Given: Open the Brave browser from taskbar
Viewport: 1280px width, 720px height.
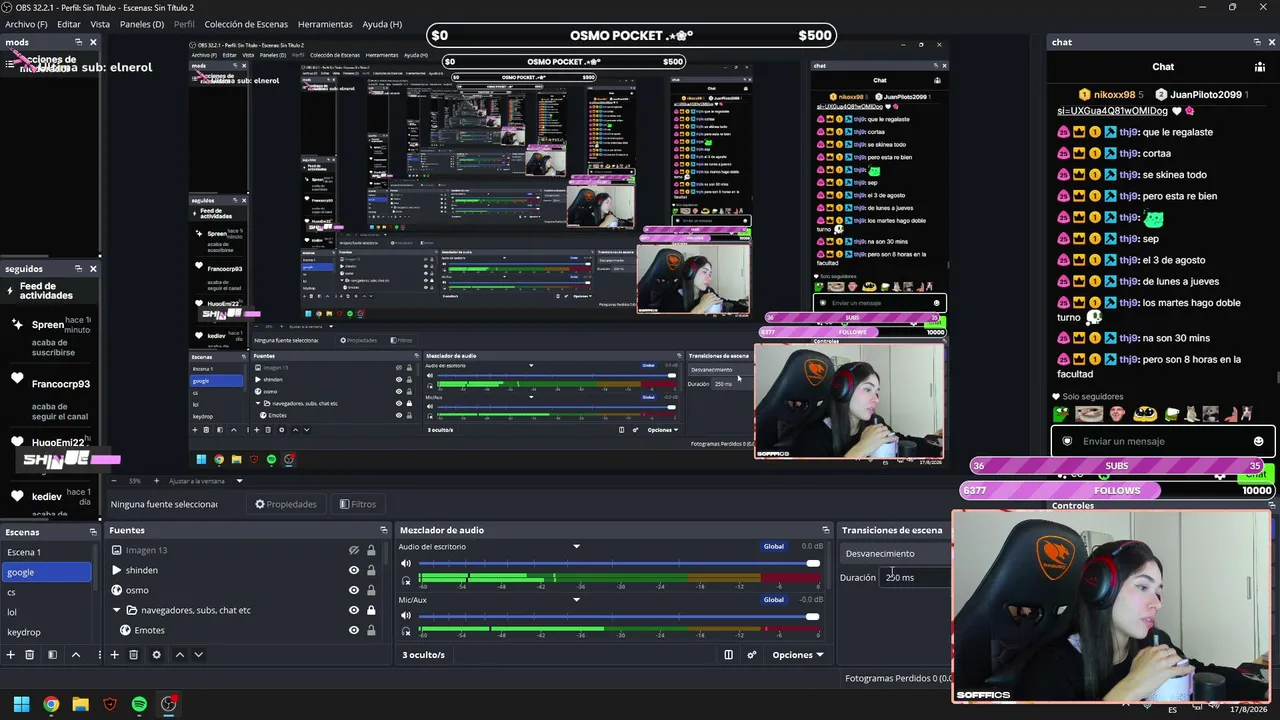Looking at the screenshot, I should 110,704.
